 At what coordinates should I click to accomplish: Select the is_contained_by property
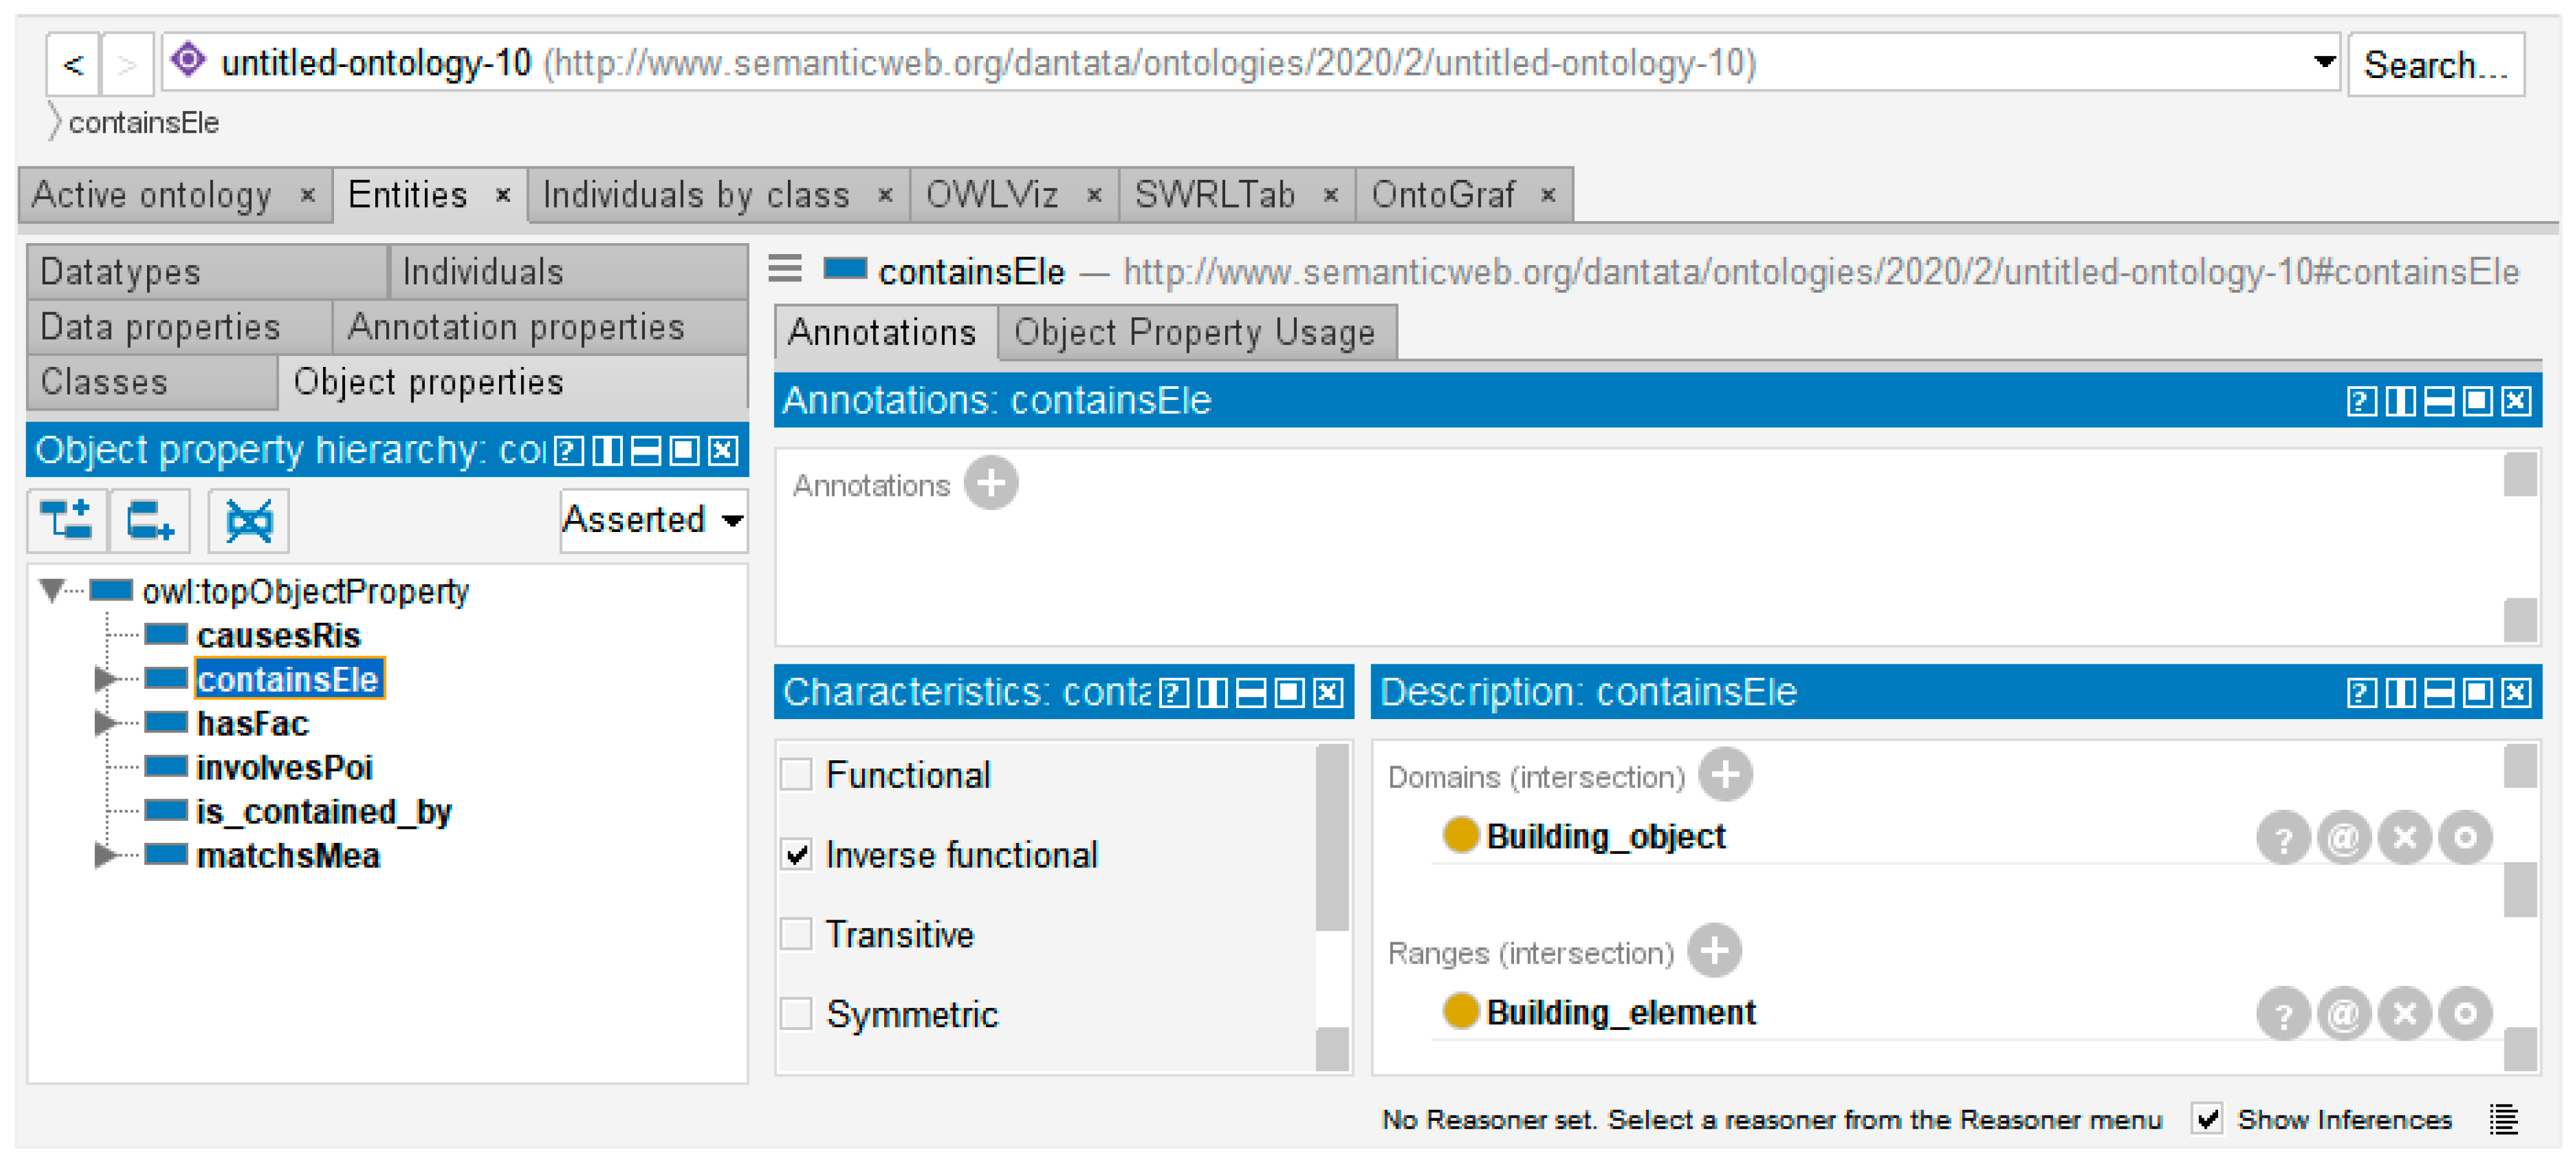click(323, 811)
